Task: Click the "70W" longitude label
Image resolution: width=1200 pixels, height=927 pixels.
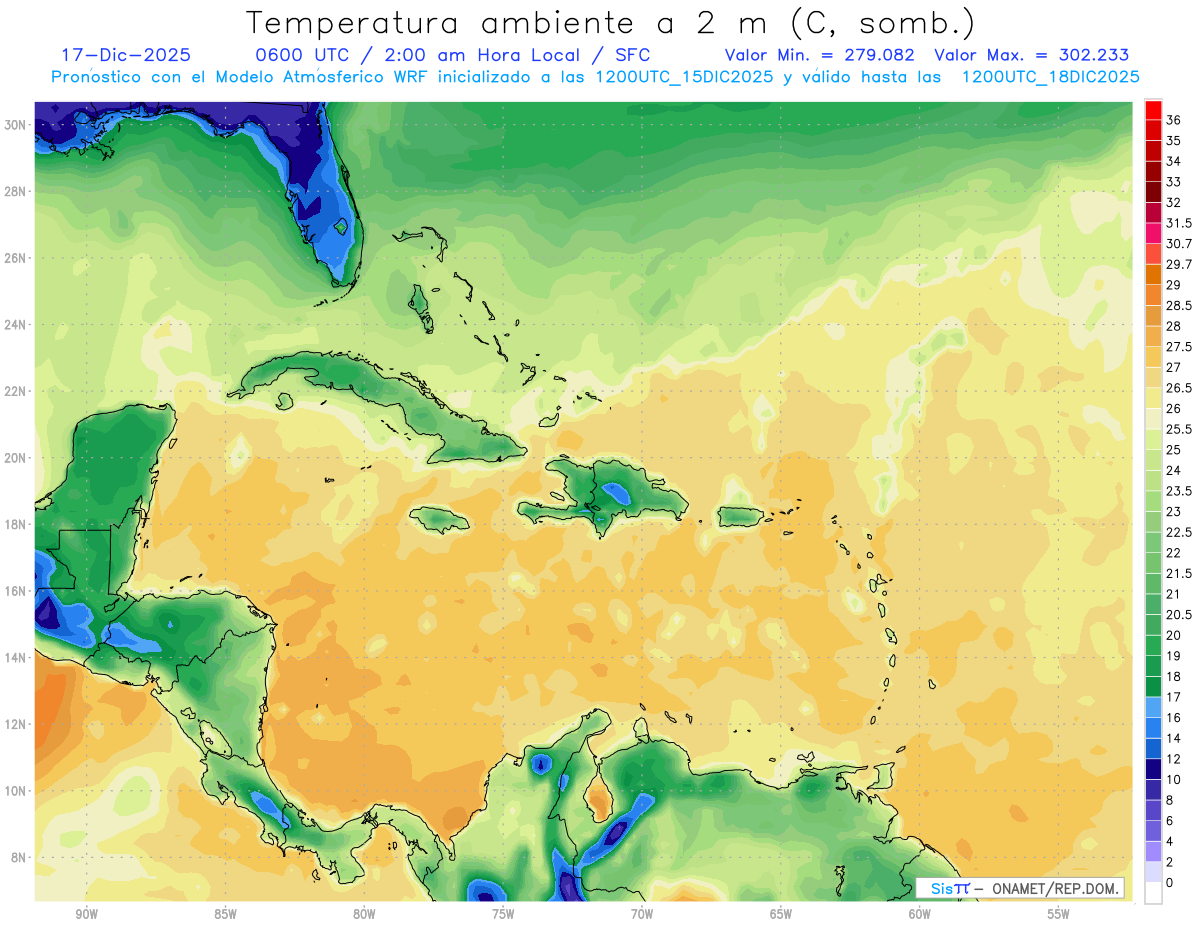Action: (x=642, y=915)
